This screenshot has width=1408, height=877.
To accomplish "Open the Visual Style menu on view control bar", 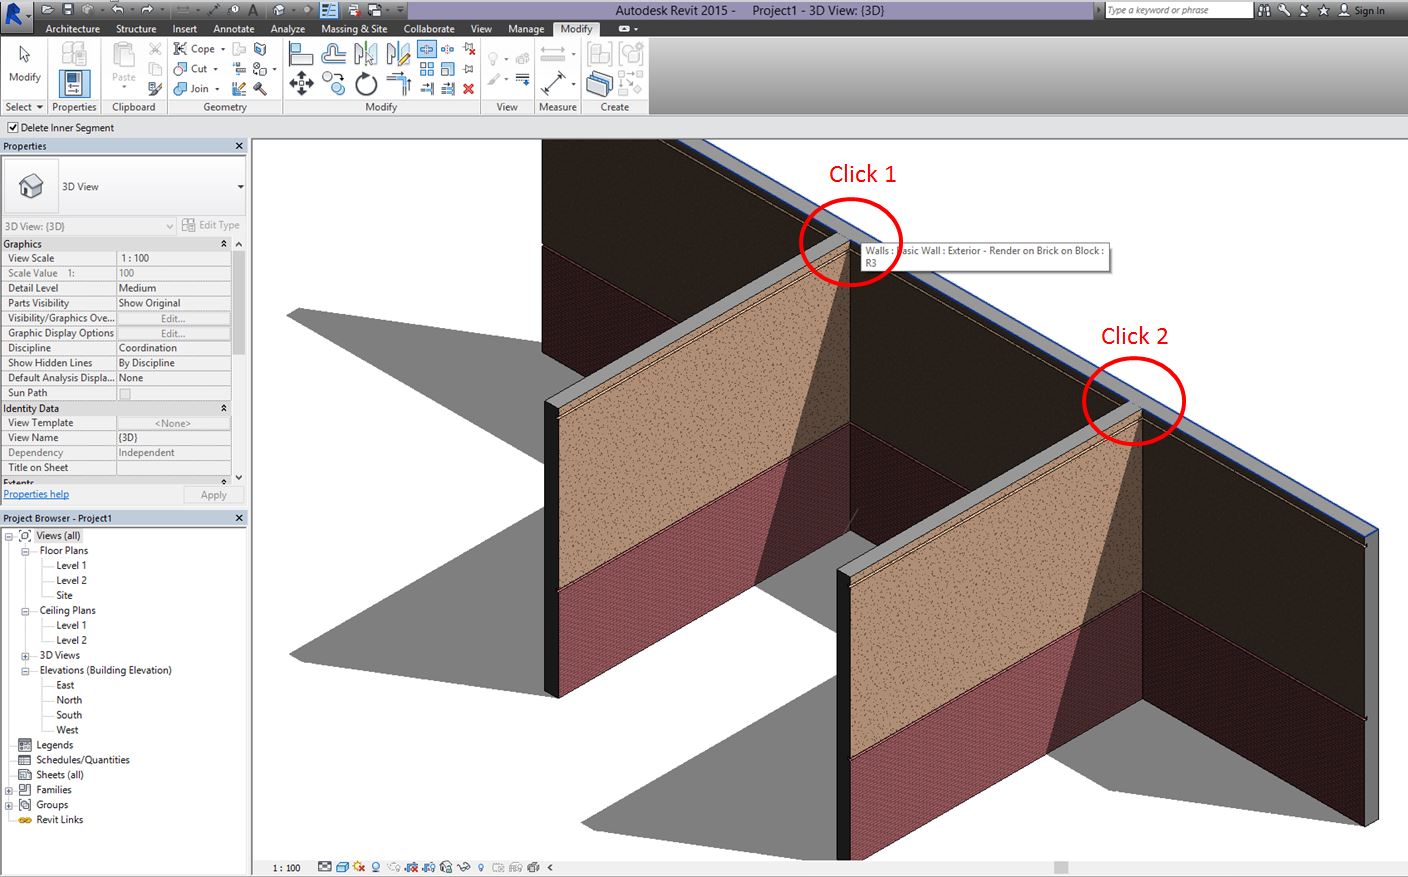I will tap(341, 867).
